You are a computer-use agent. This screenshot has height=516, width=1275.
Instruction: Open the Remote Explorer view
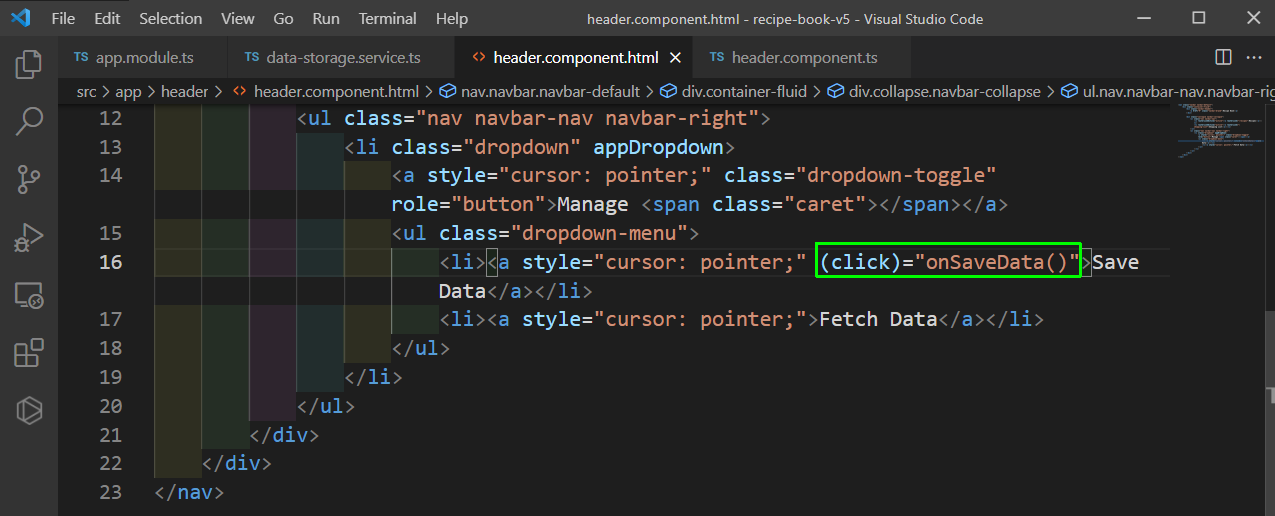(x=29, y=295)
